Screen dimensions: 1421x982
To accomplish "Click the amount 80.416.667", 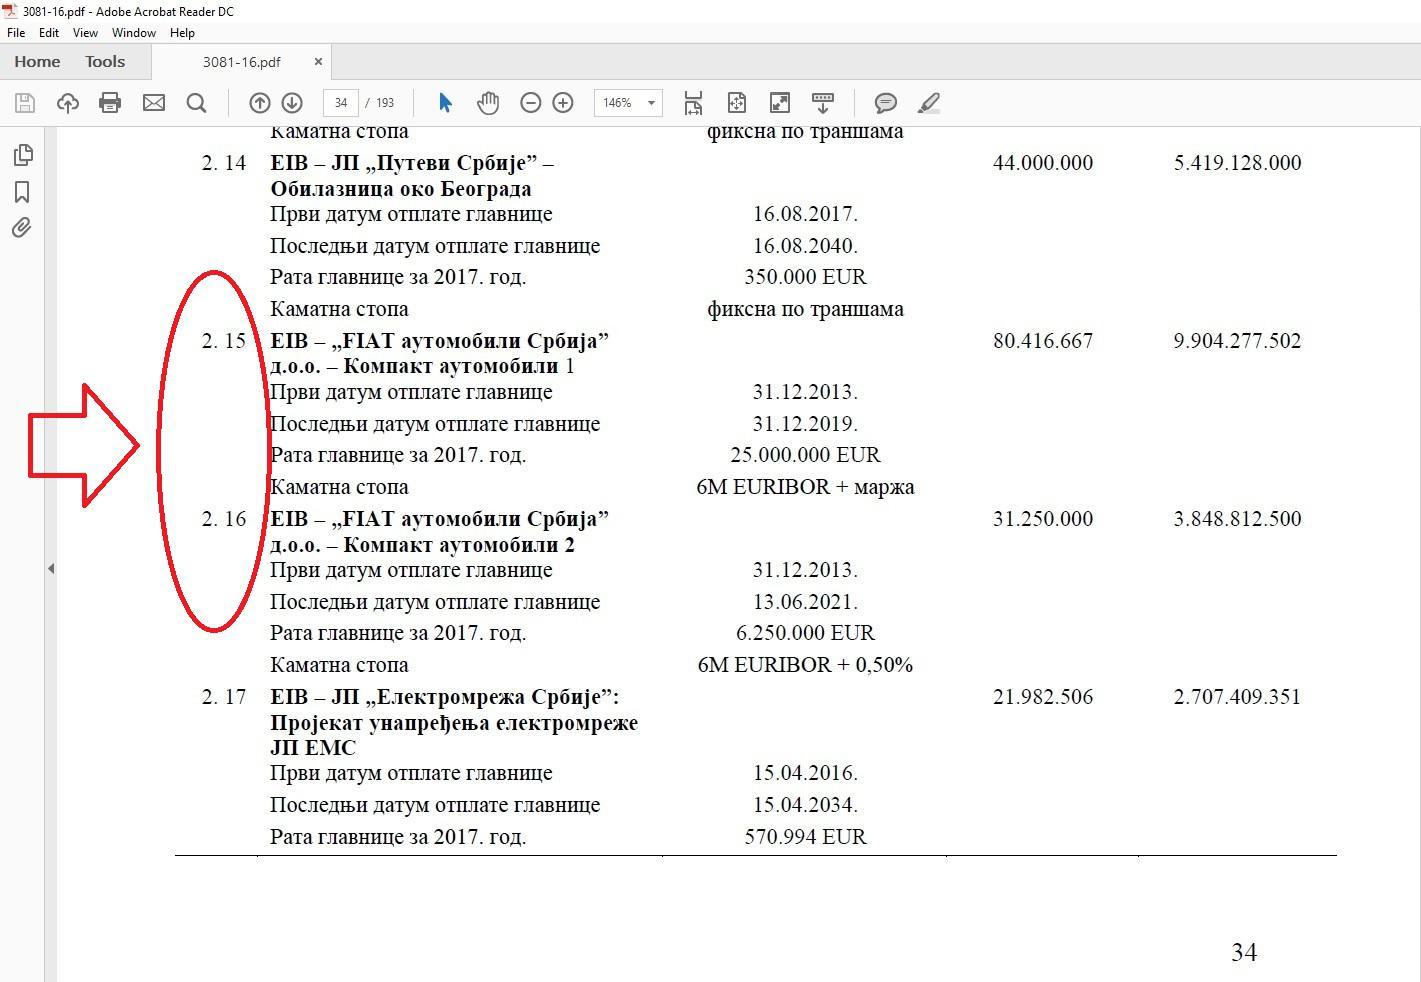I will coord(1043,341).
